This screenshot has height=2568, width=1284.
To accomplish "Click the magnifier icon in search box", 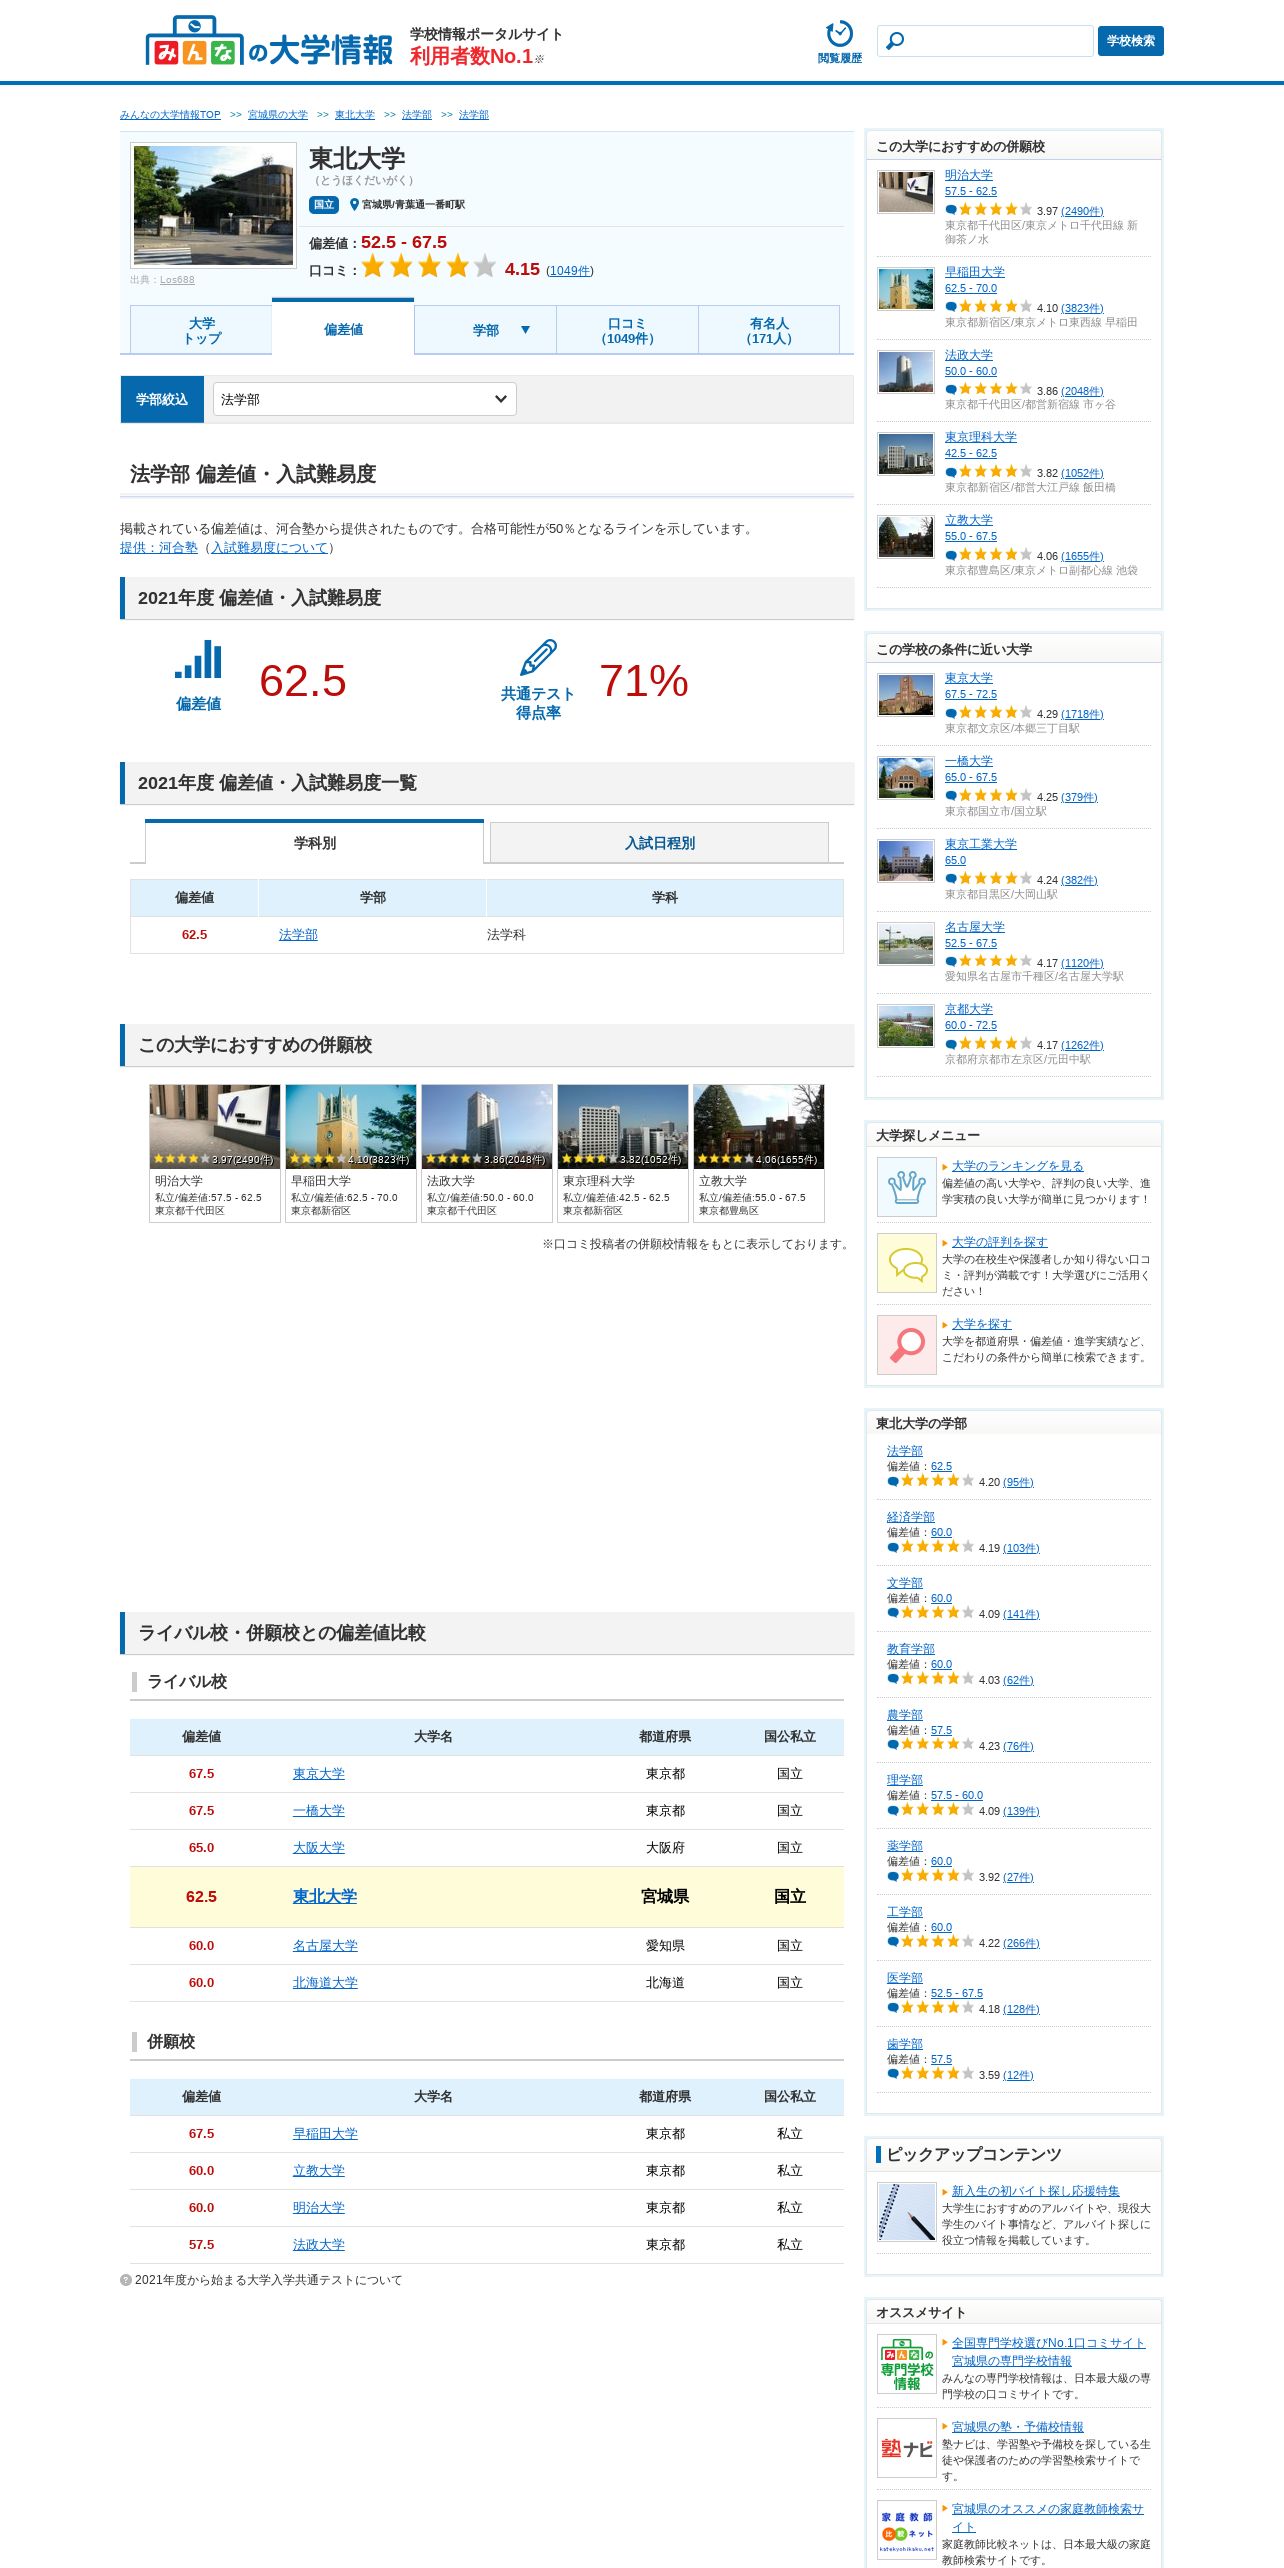I will click(x=895, y=41).
